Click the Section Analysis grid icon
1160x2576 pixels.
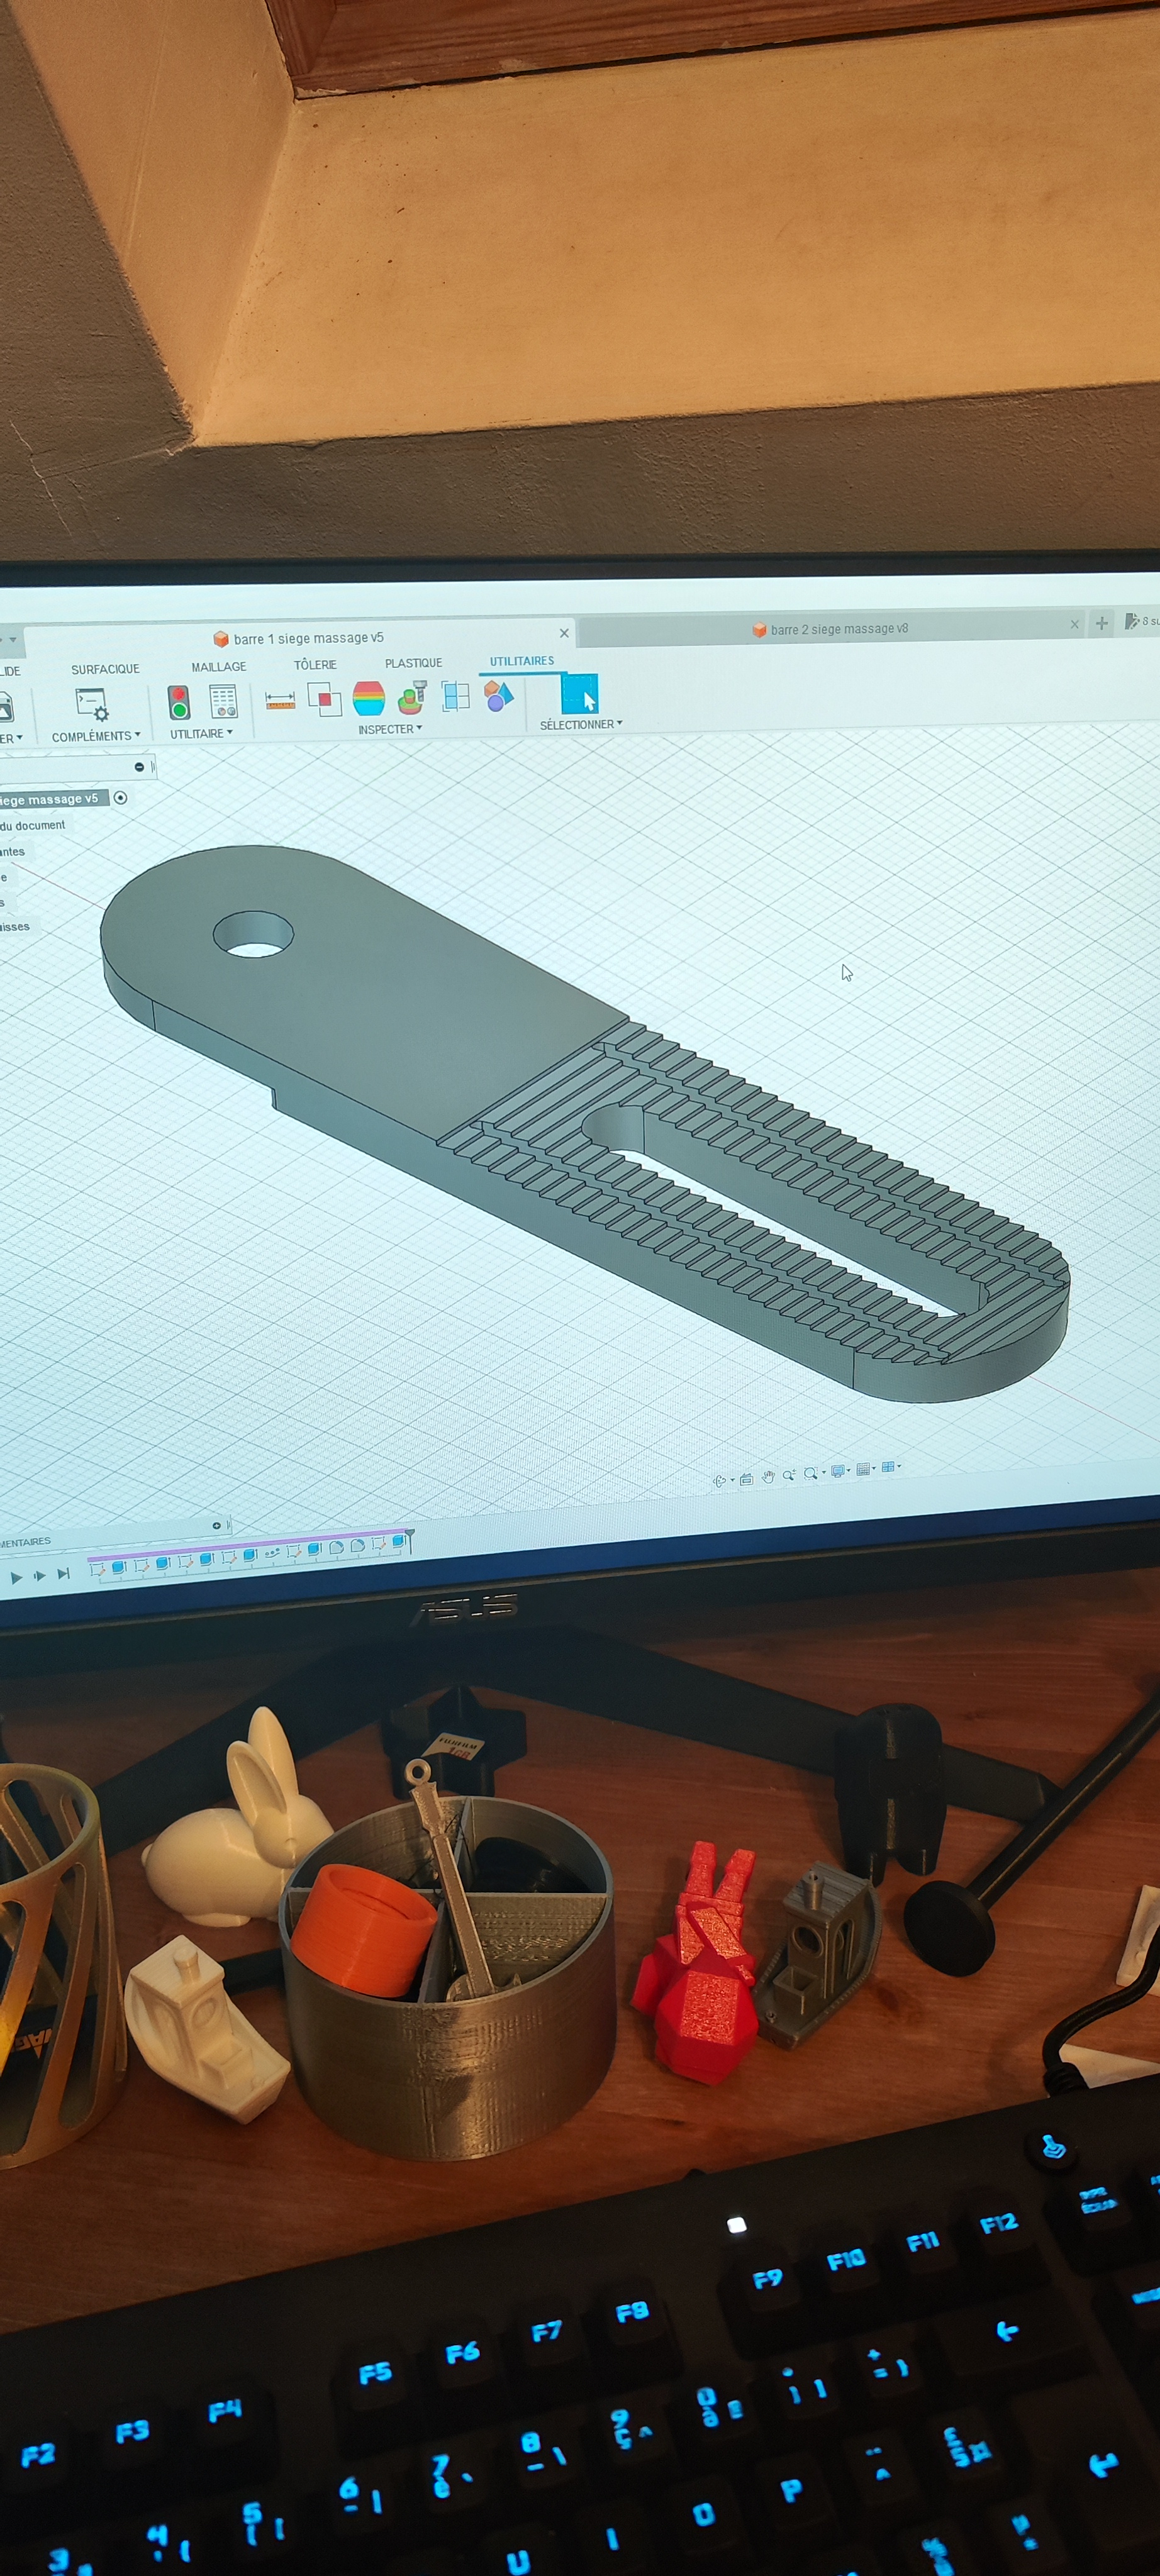click(456, 696)
